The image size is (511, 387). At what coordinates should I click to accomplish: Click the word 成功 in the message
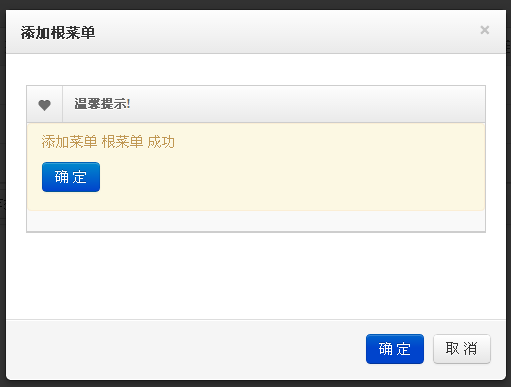click(161, 142)
